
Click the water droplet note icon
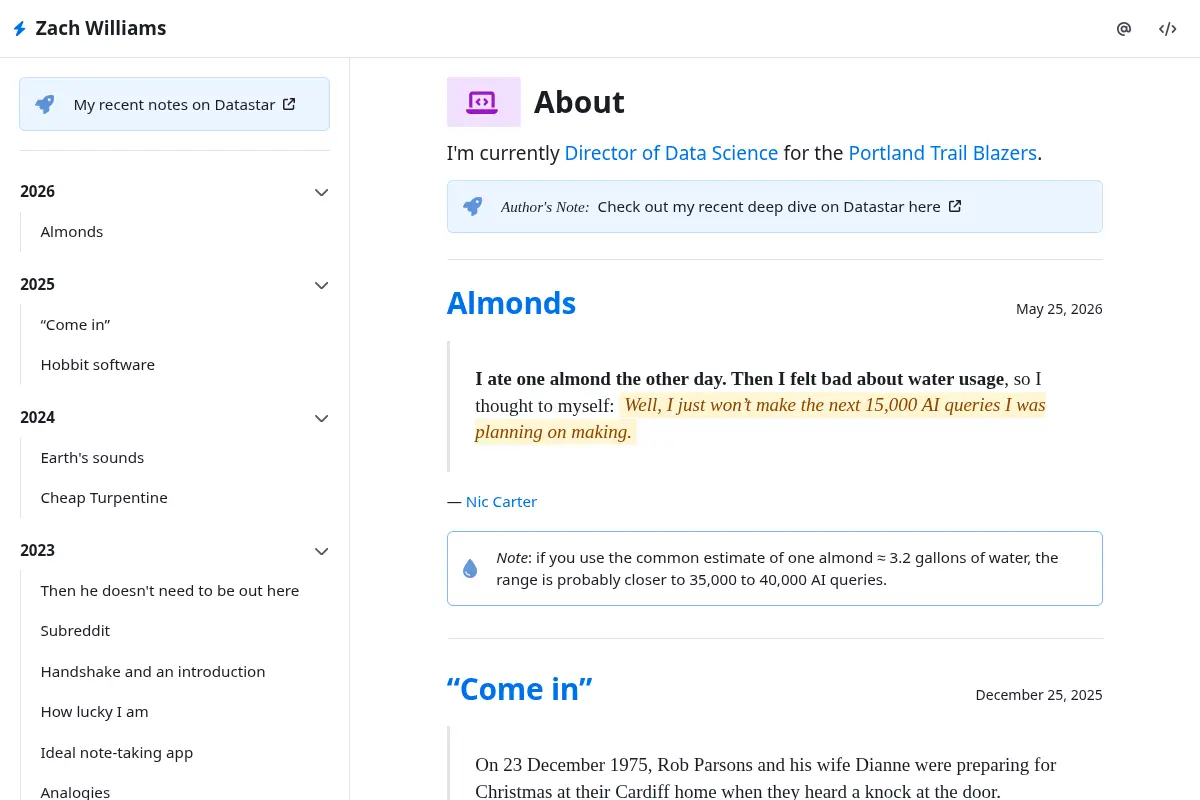point(470,568)
